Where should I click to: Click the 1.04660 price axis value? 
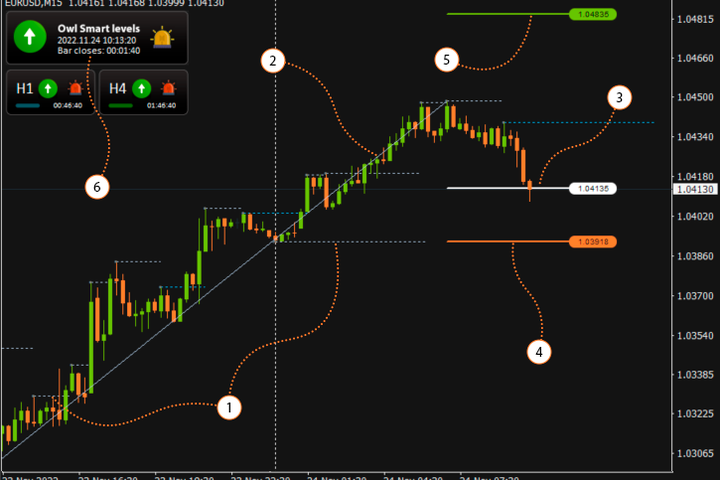(x=695, y=58)
